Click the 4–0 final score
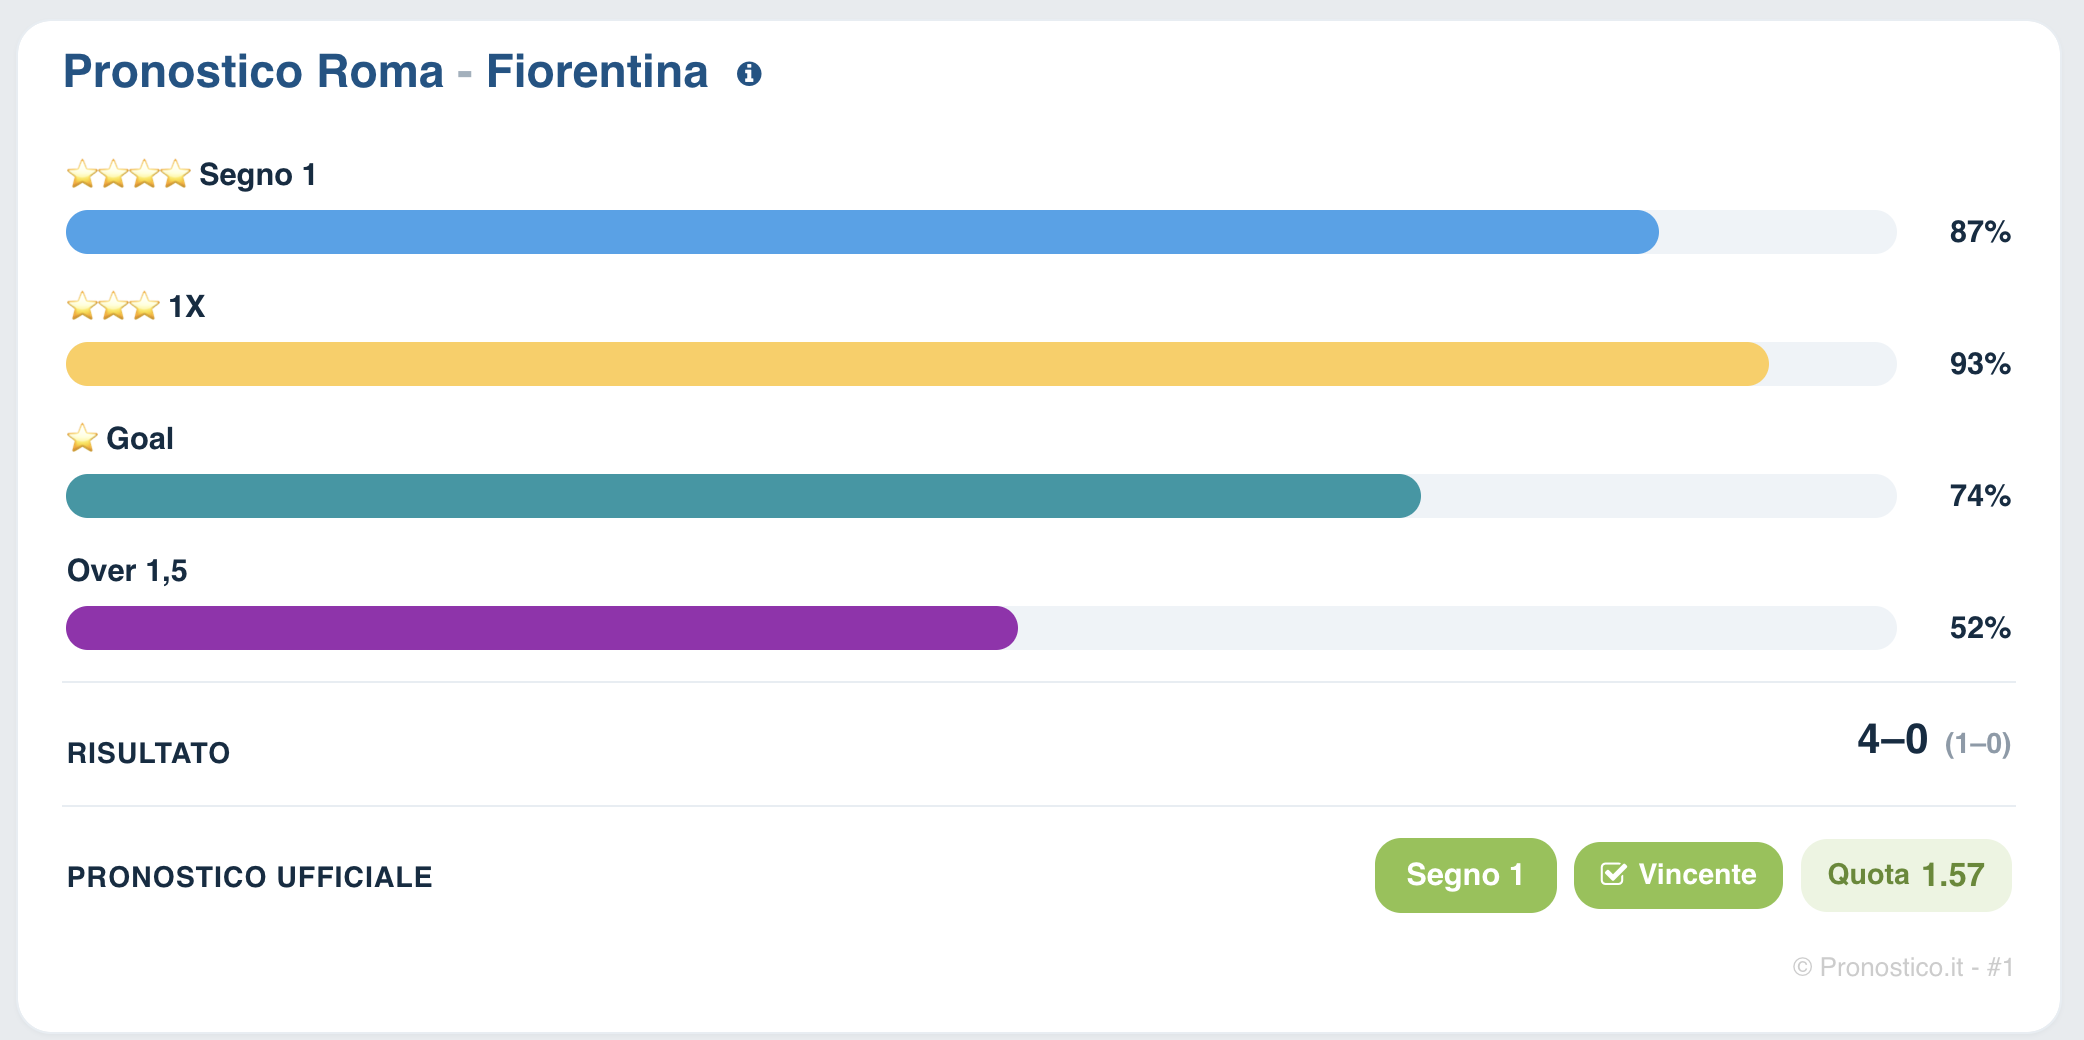 [x=1892, y=739]
